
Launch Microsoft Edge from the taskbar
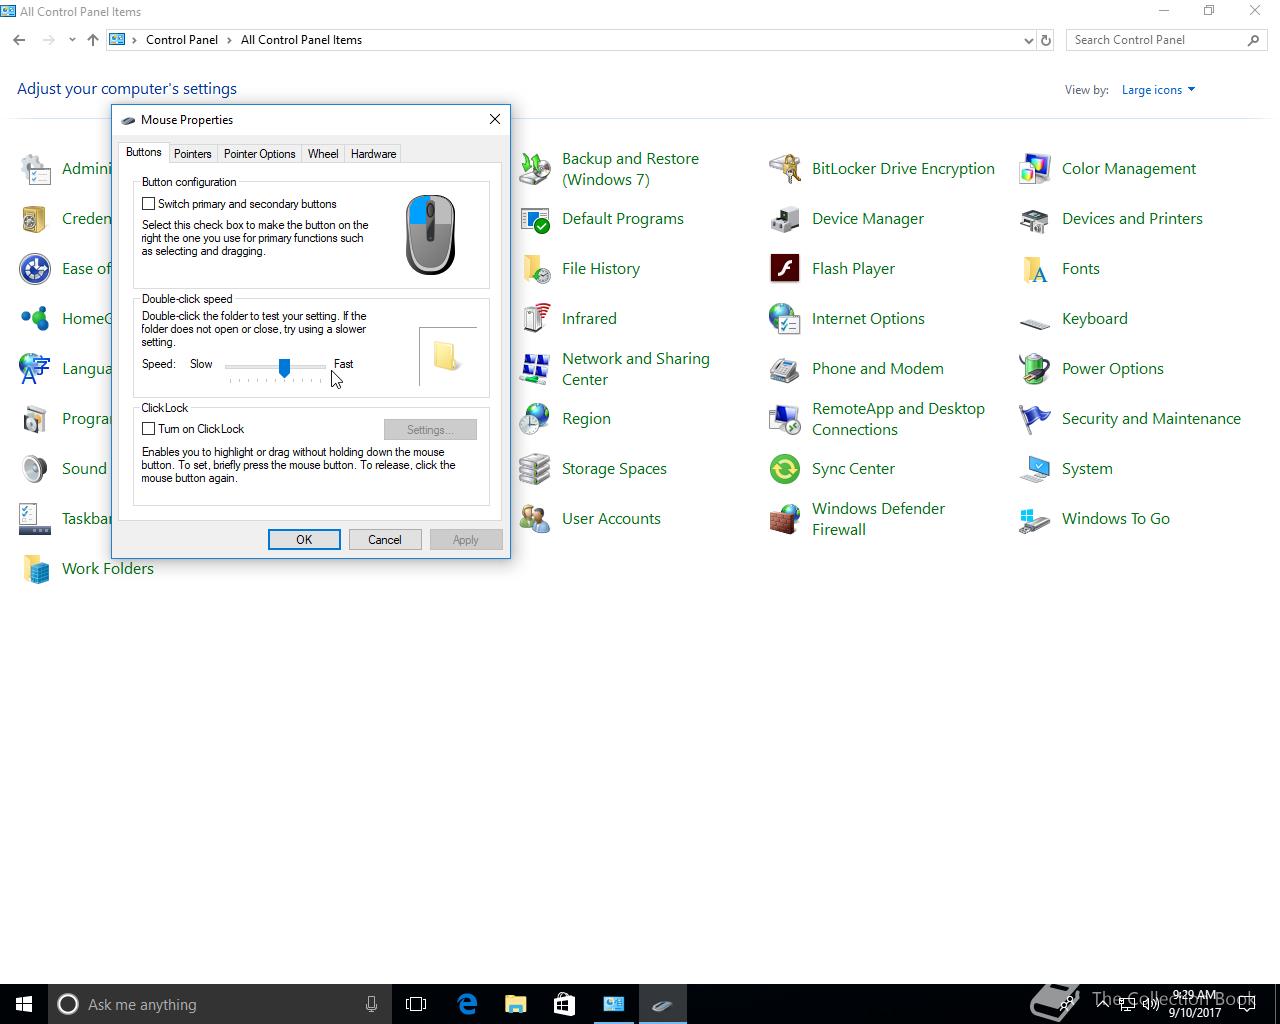467,1004
